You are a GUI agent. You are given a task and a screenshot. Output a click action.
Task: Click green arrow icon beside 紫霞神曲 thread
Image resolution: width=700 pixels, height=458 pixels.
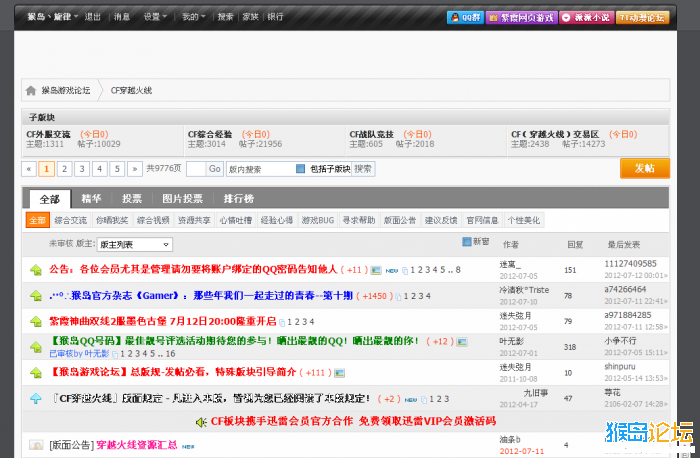36,321
